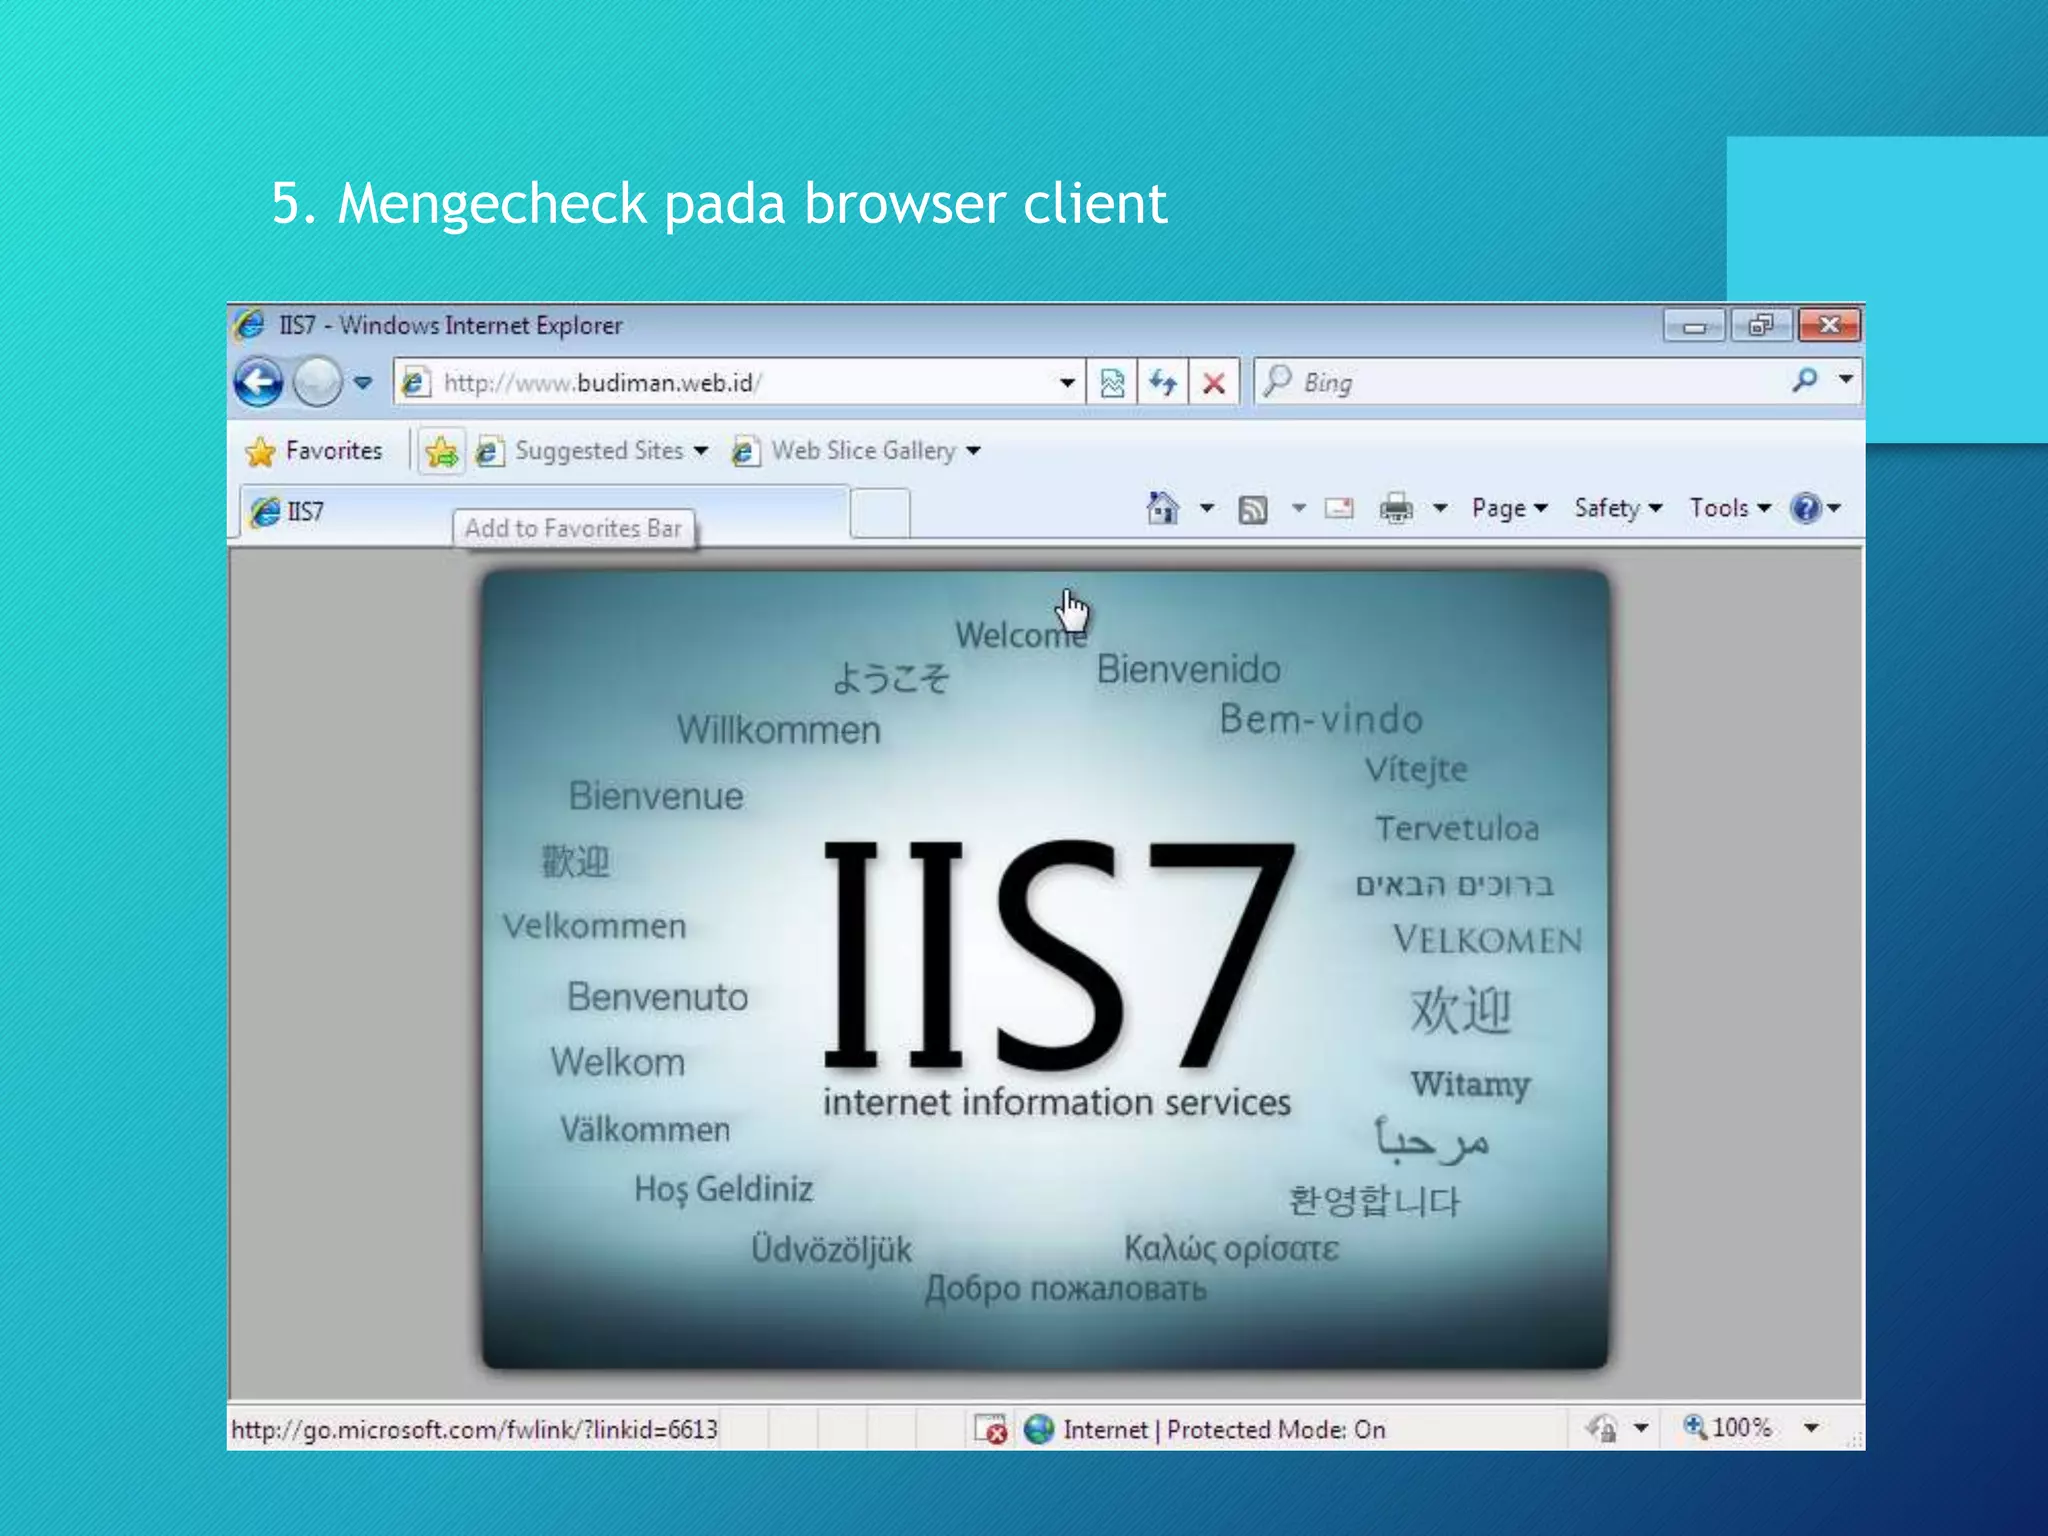Viewport: 2048px width, 1536px height.
Task: Click the Help question mark icon
Action: 1806,508
